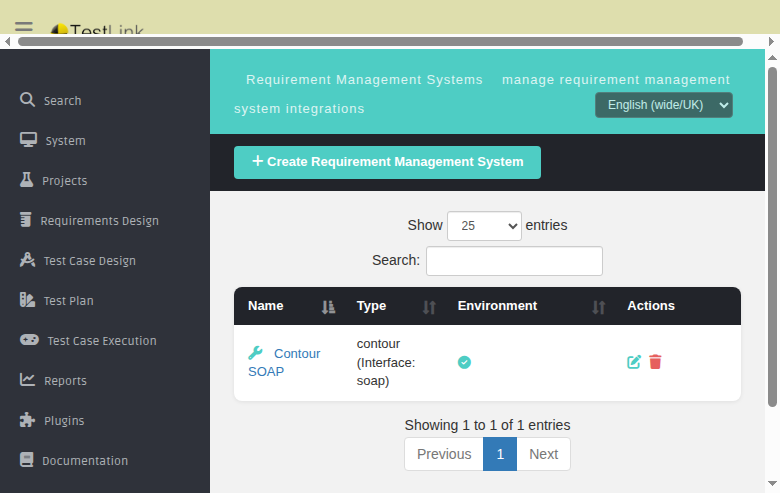The image size is (780, 493).
Task: Click the Search magnifier icon in sidebar
Action: tap(27, 99)
